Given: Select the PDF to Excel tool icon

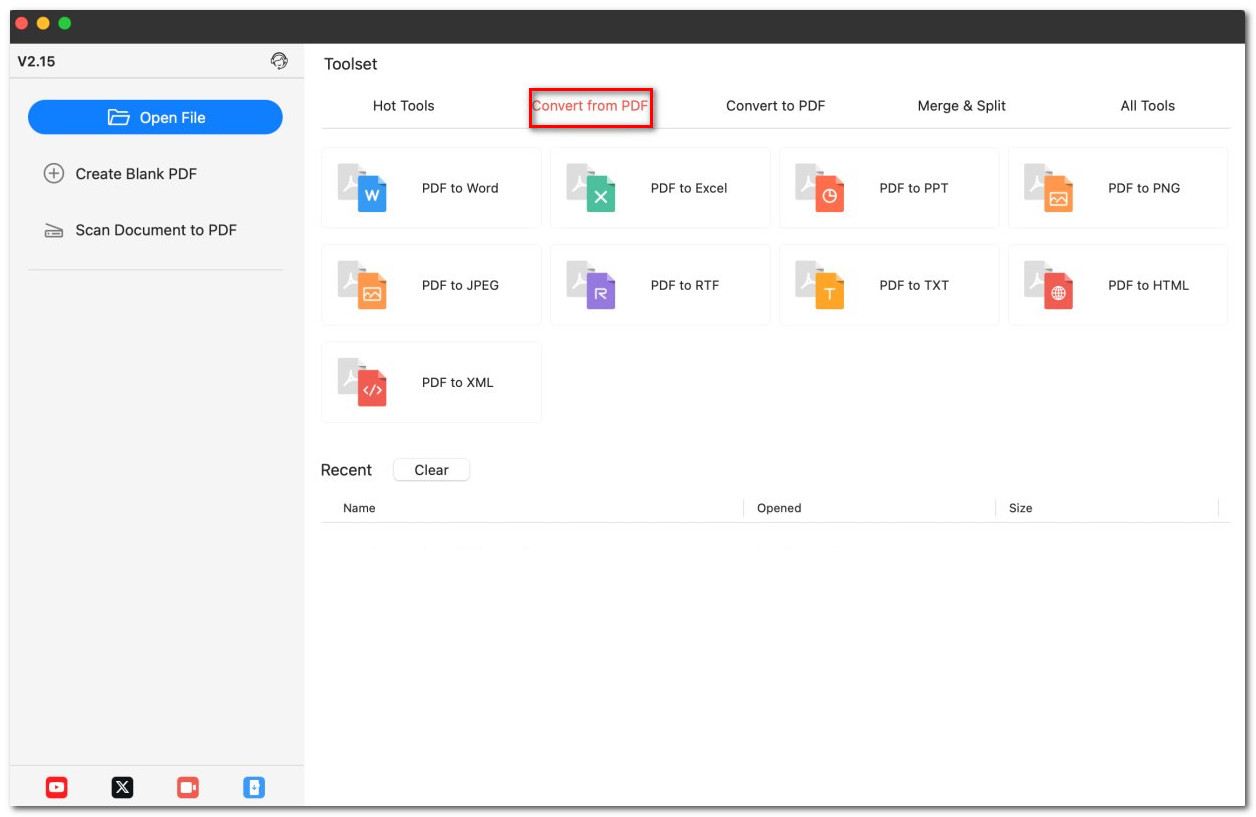Looking at the screenshot, I should [x=591, y=188].
